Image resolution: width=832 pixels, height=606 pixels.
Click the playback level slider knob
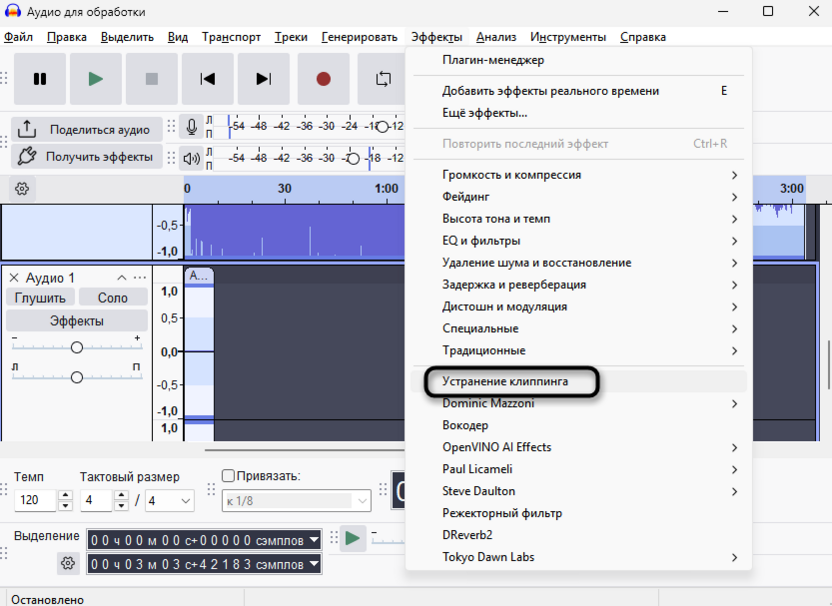[353, 159]
